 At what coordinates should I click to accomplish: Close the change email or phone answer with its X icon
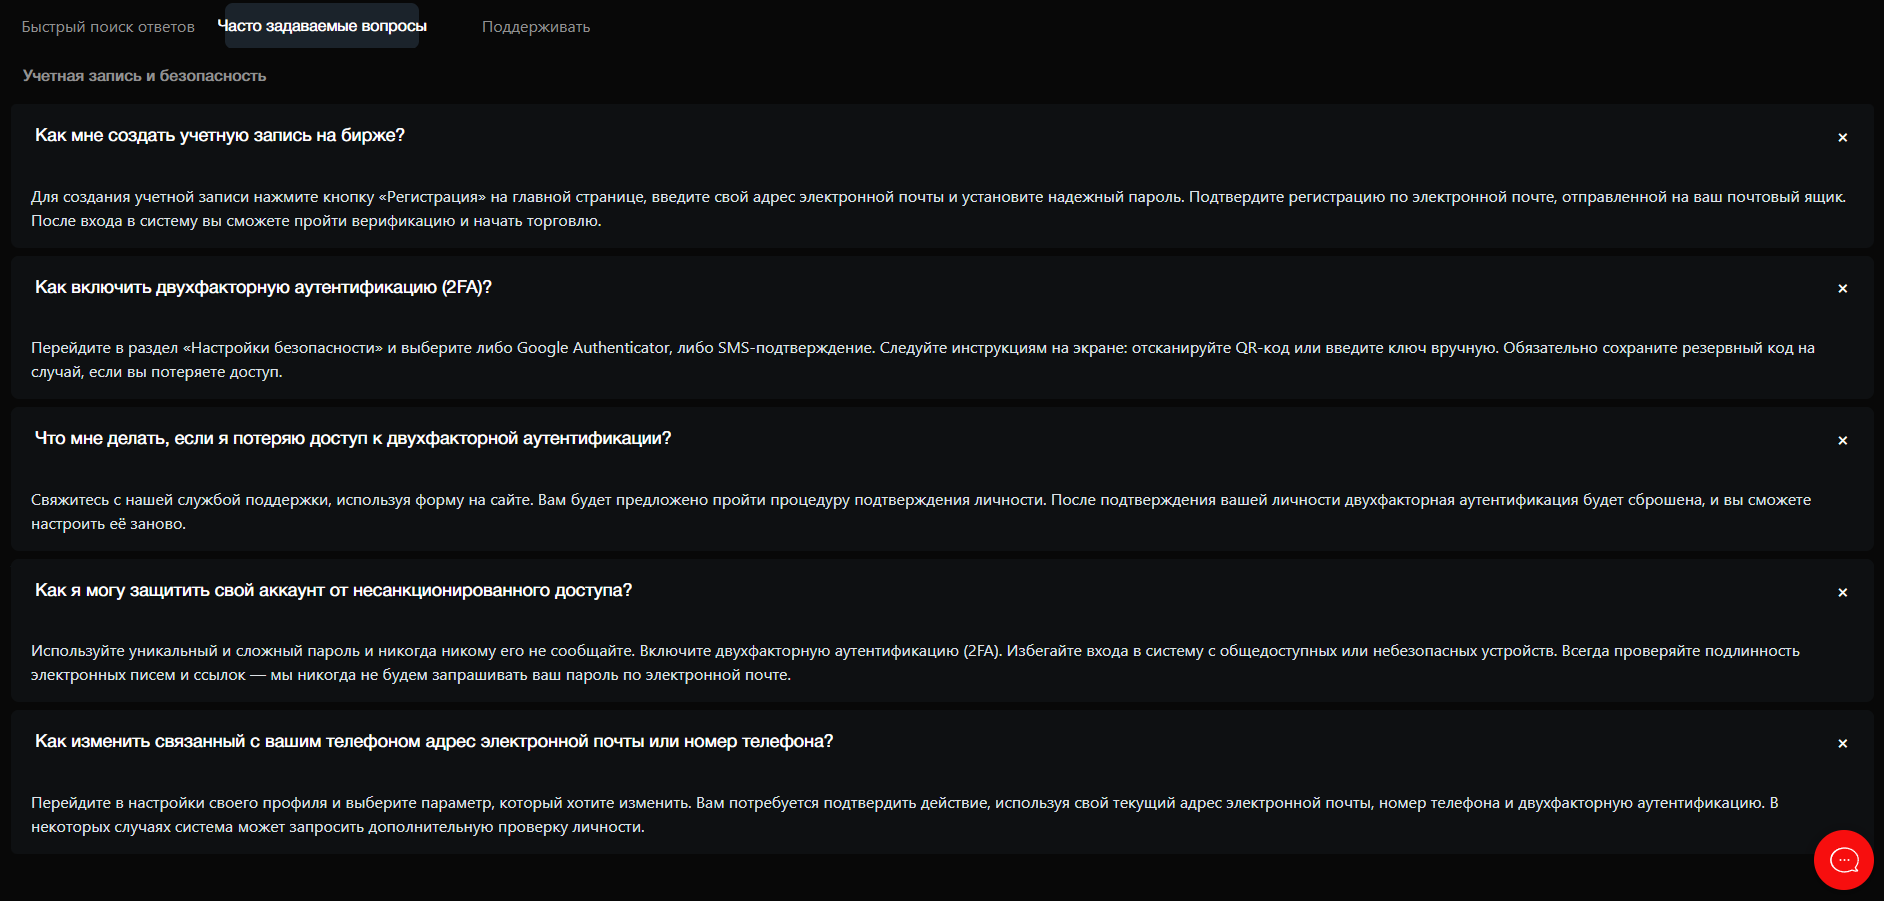pos(1842,743)
